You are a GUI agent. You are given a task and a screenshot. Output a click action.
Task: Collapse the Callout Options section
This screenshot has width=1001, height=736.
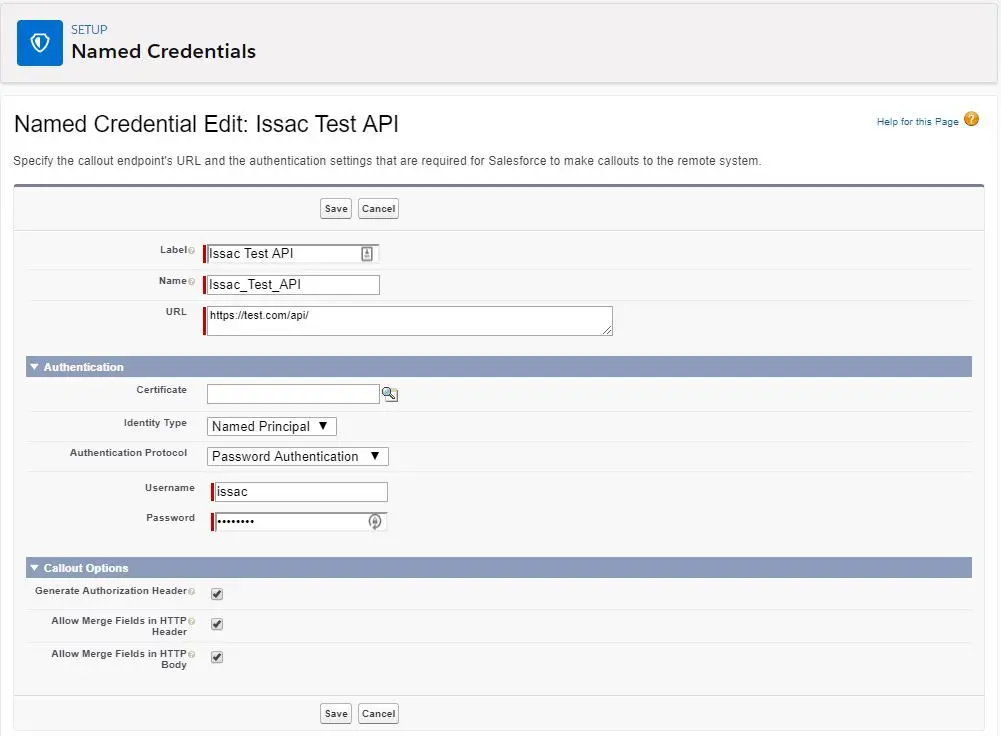tap(34, 568)
